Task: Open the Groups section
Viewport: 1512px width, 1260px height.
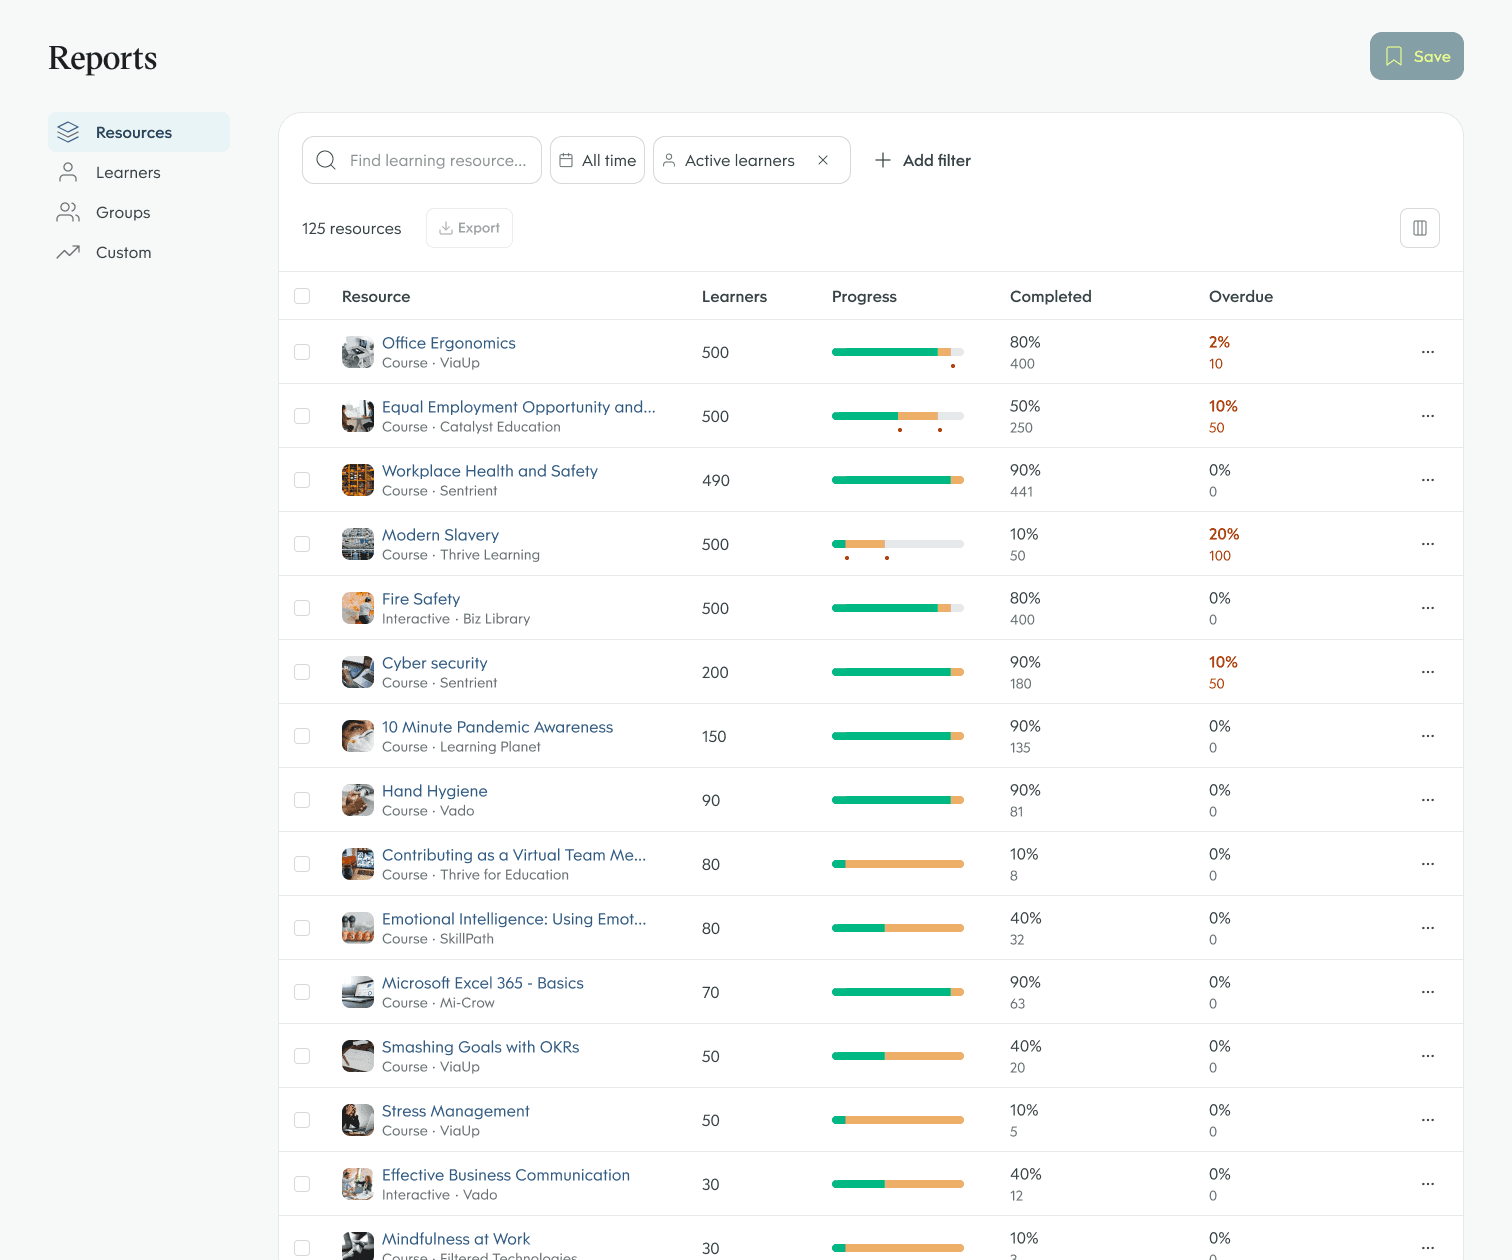Action: pos(122,212)
